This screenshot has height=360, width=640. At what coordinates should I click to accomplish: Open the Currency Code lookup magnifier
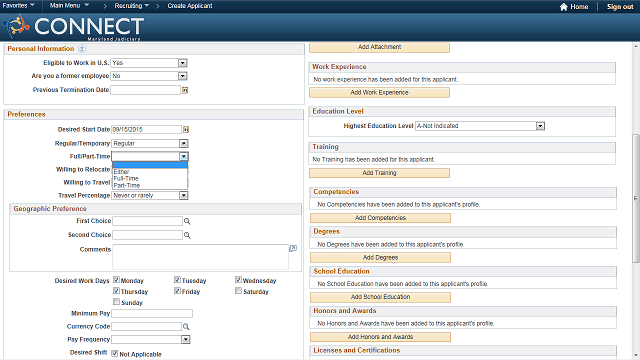[186, 327]
